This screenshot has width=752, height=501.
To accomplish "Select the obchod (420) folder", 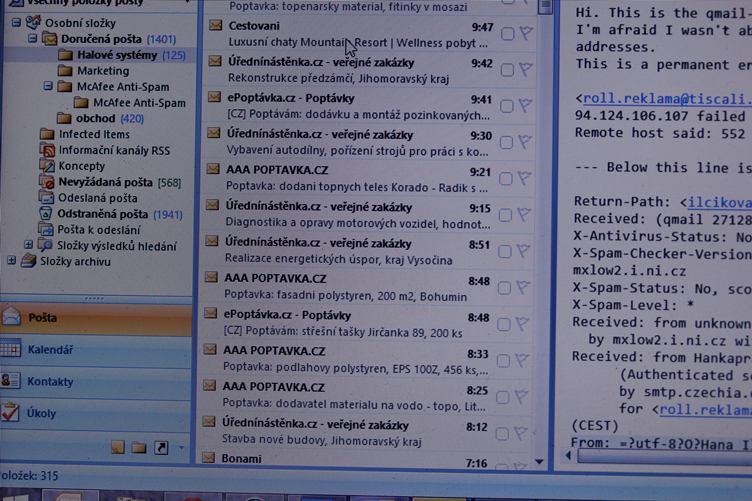I will tap(109, 118).
